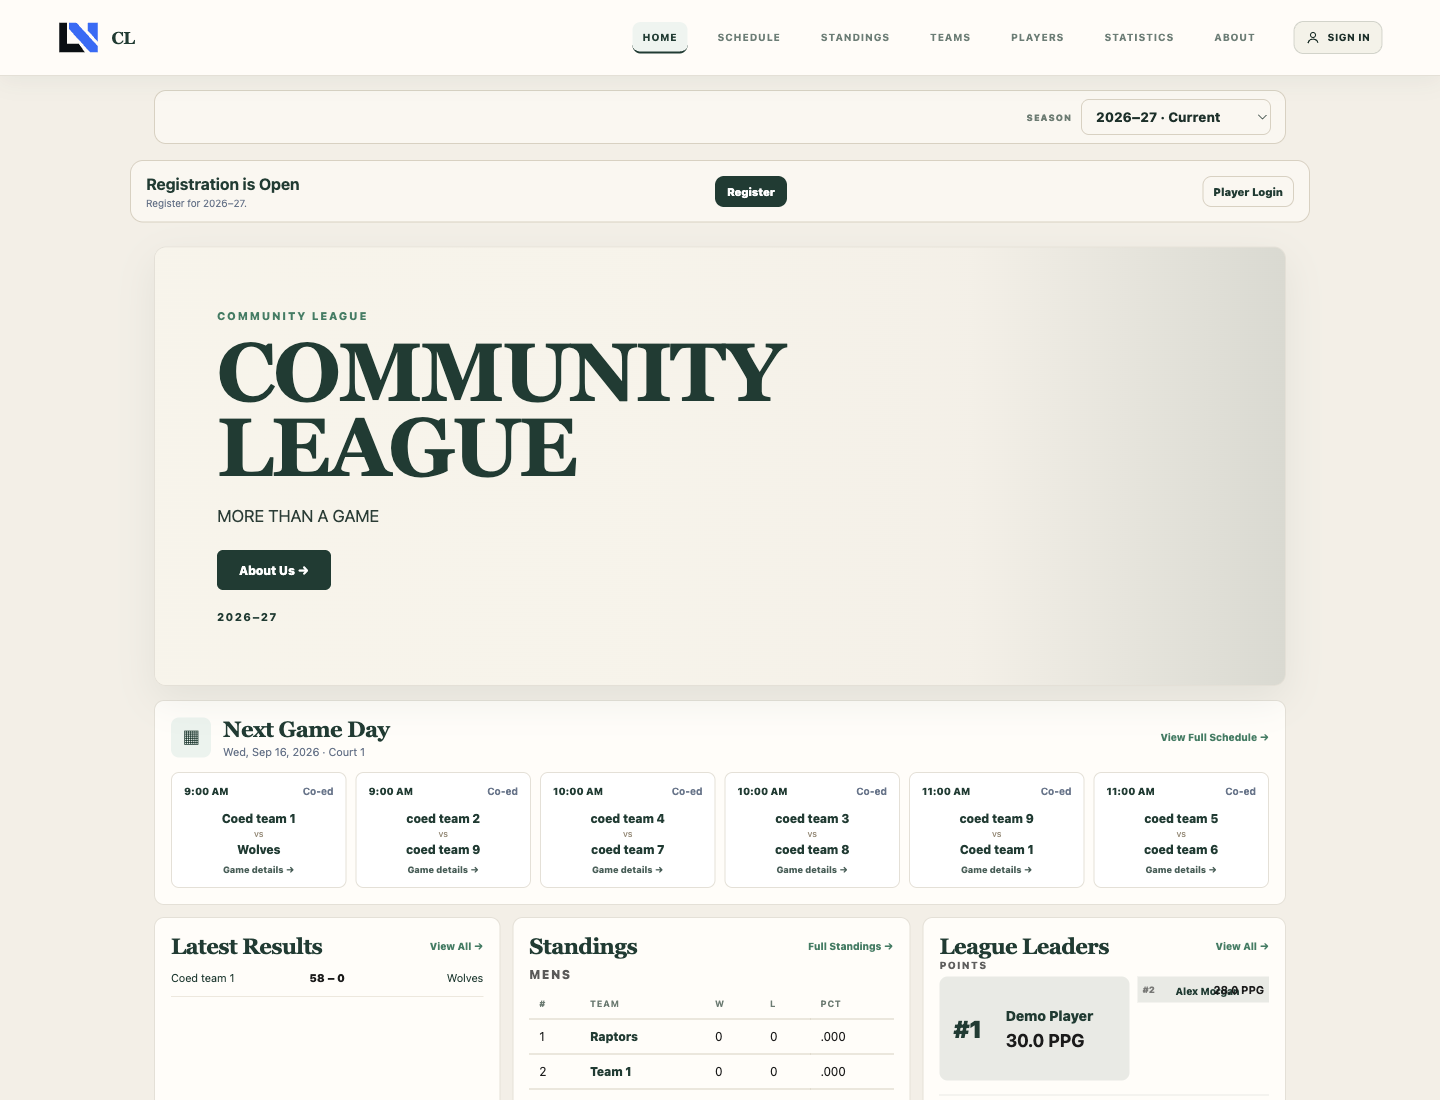This screenshot has width=1440, height=1100.
Task: Go to the Home nav tab
Action: (660, 37)
